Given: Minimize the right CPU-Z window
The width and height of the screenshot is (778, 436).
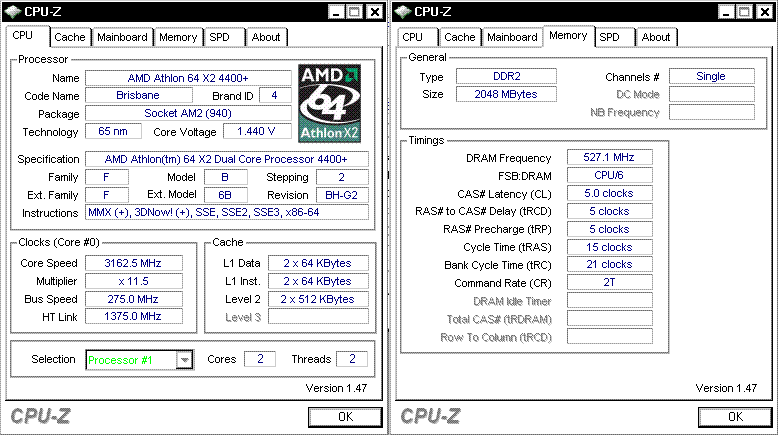Looking at the screenshot, I should [726, 12].
